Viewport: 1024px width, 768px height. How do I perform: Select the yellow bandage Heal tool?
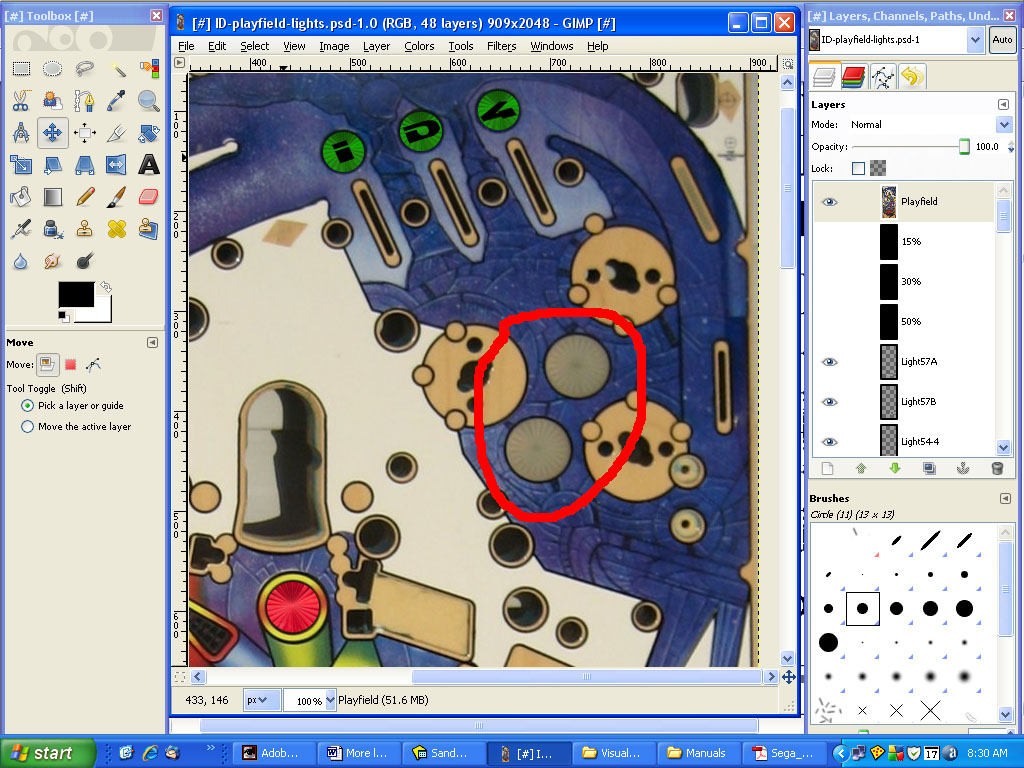[x=117, y=228]
